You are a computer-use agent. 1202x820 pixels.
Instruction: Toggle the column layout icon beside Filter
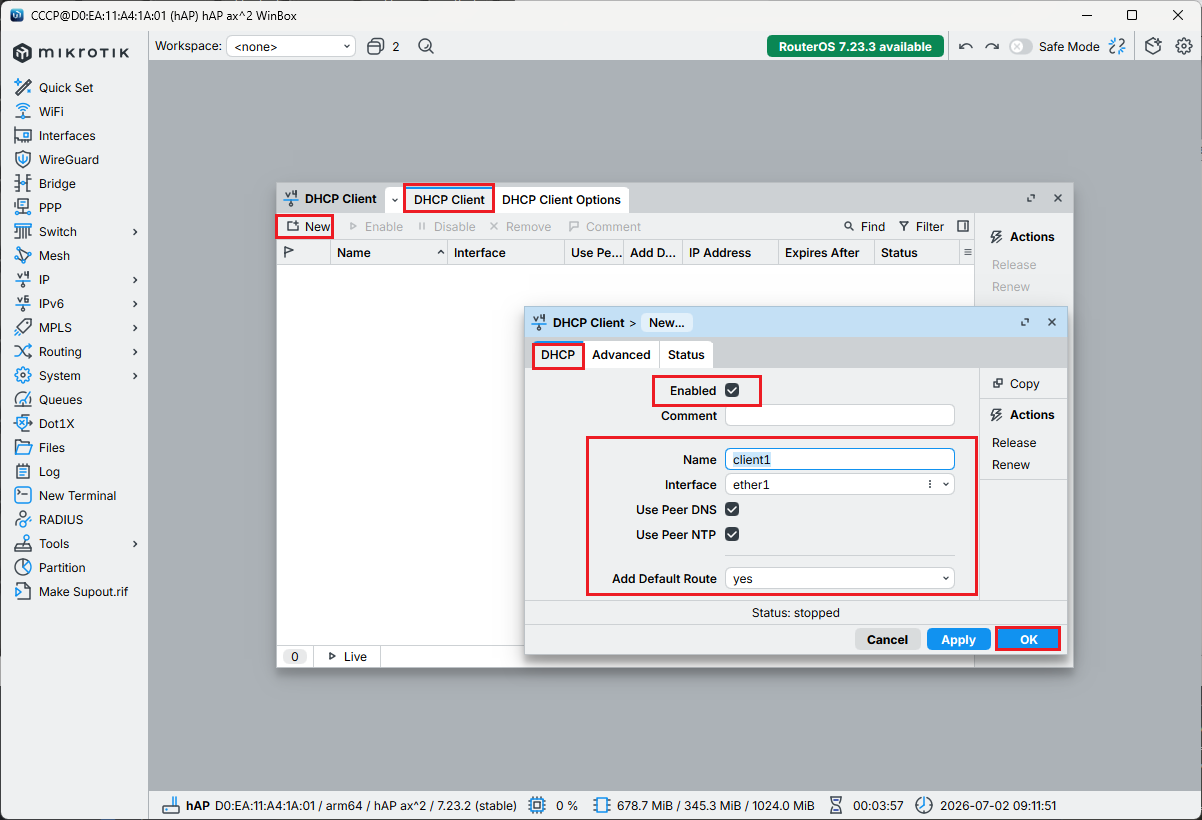coord(963,226)
